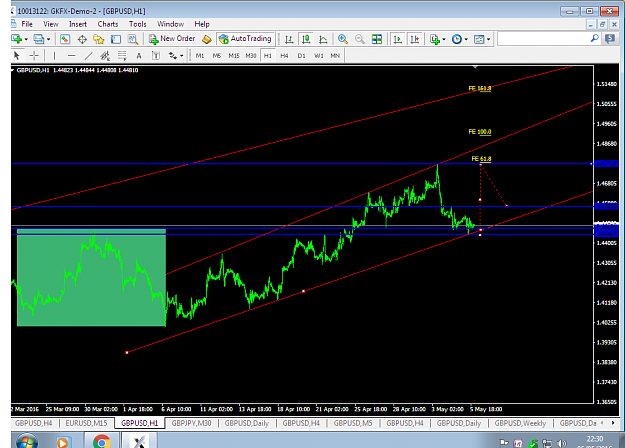Viewport: 625px width, 448px height.
Task: Select the D1 timeframe
Action: (301, 55)
